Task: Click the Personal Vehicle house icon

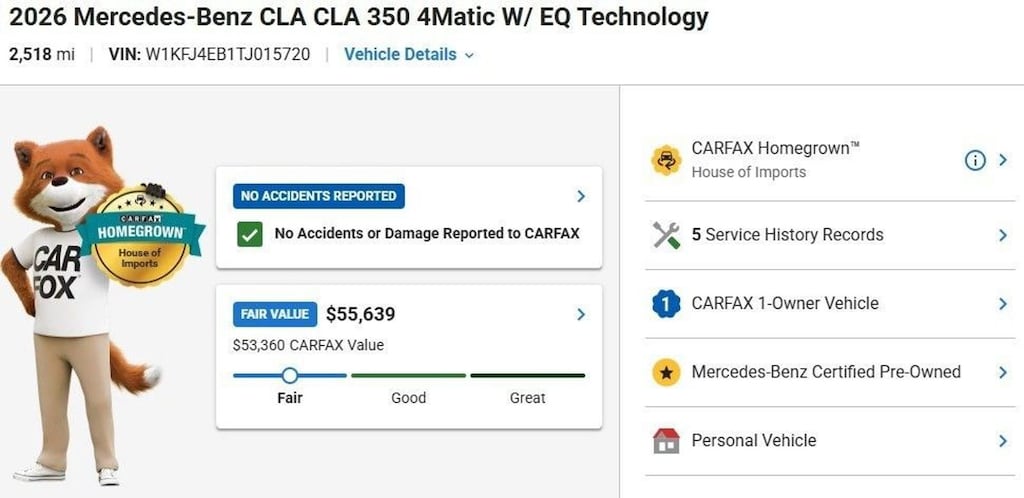Action: (x=666, y=441)
